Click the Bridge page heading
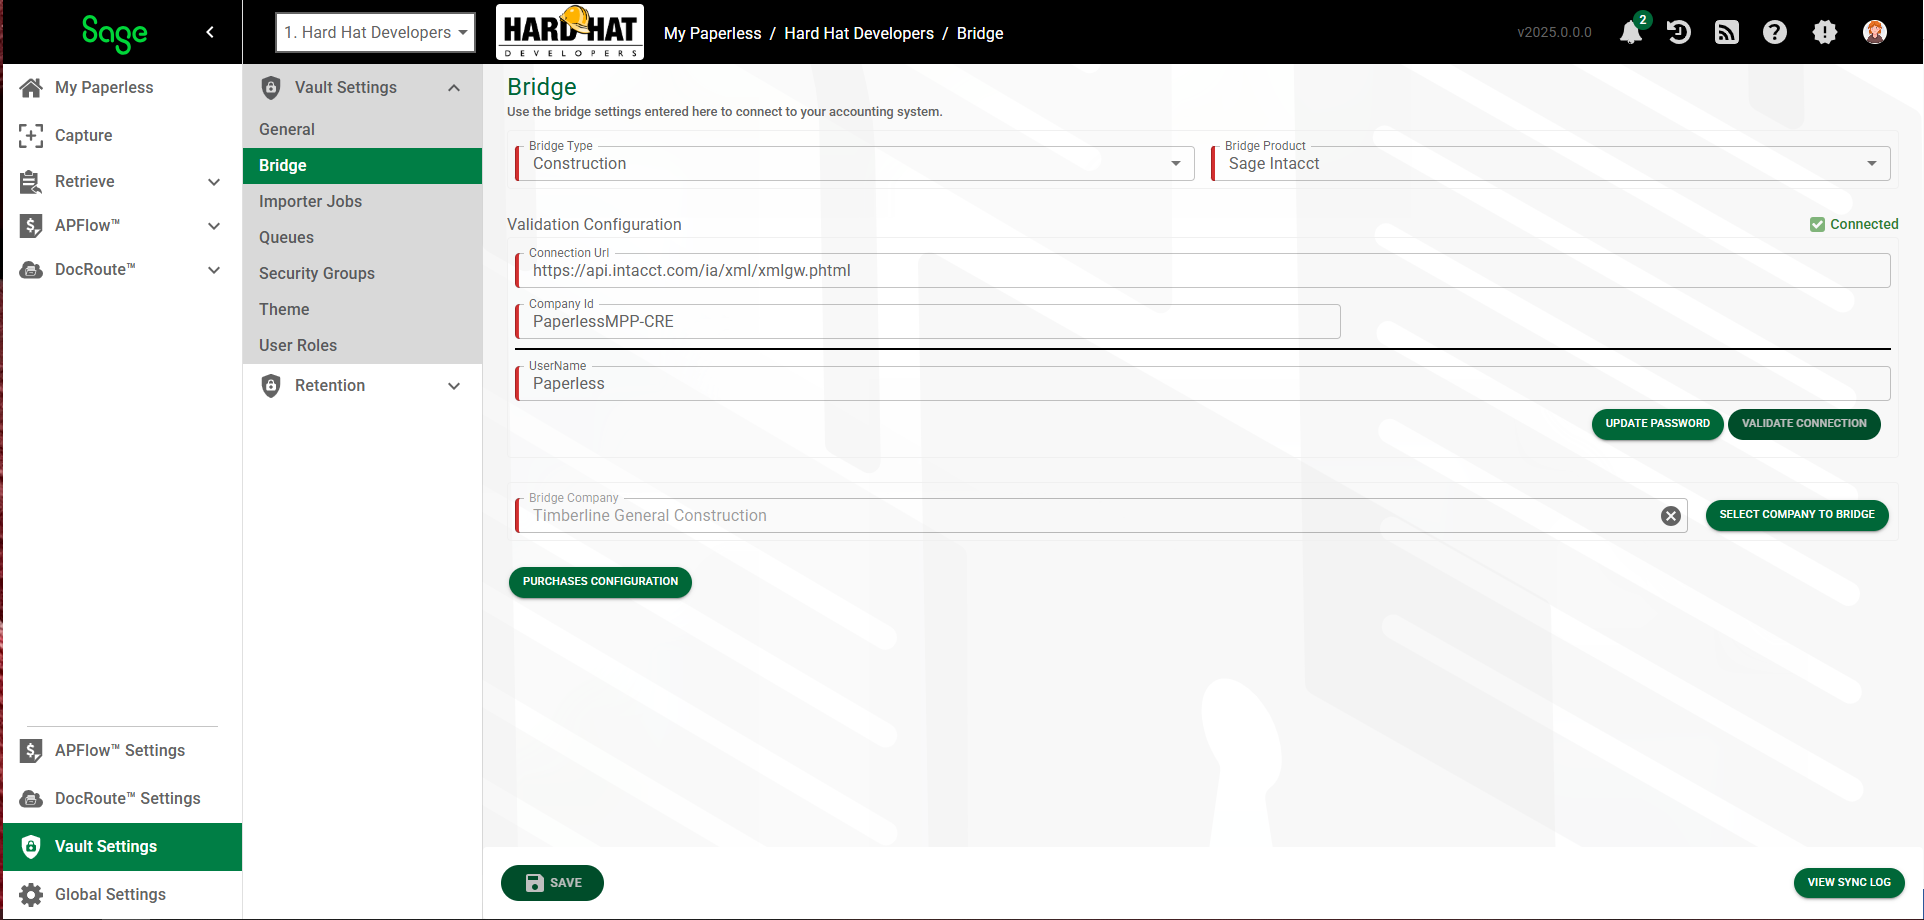This screenshot has width=1924, height=920. click(542, 87)
